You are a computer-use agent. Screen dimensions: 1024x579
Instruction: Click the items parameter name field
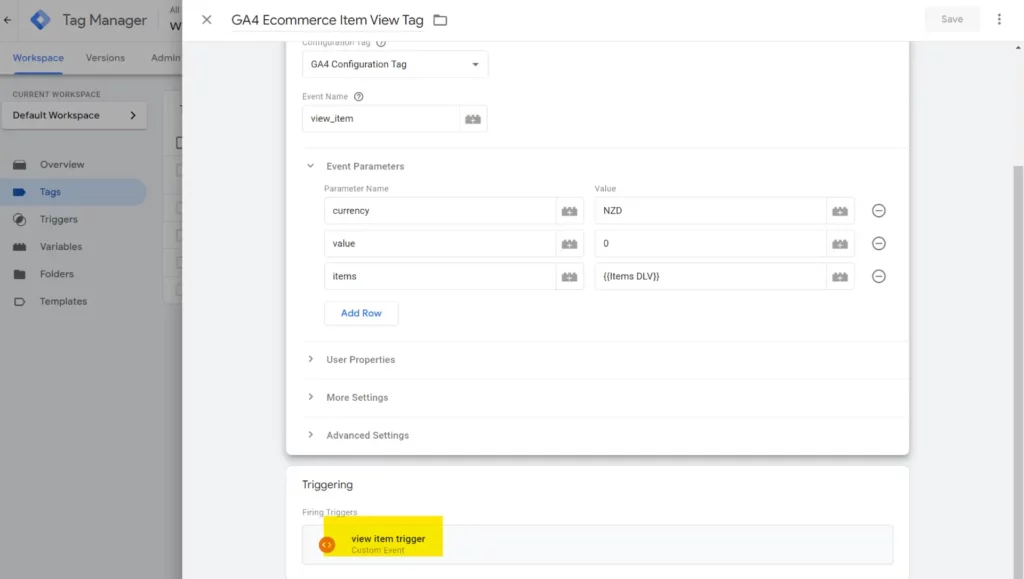coord(440,276)
